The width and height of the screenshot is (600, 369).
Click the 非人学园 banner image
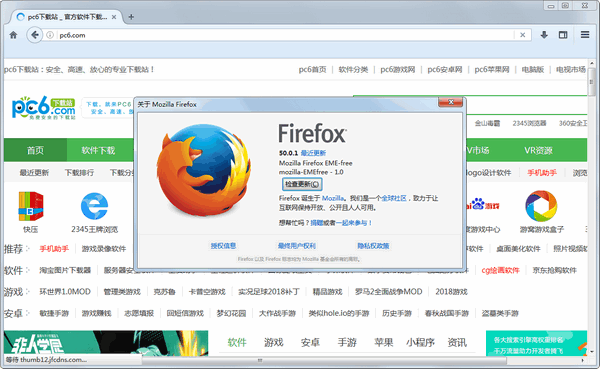click(106, 343)
